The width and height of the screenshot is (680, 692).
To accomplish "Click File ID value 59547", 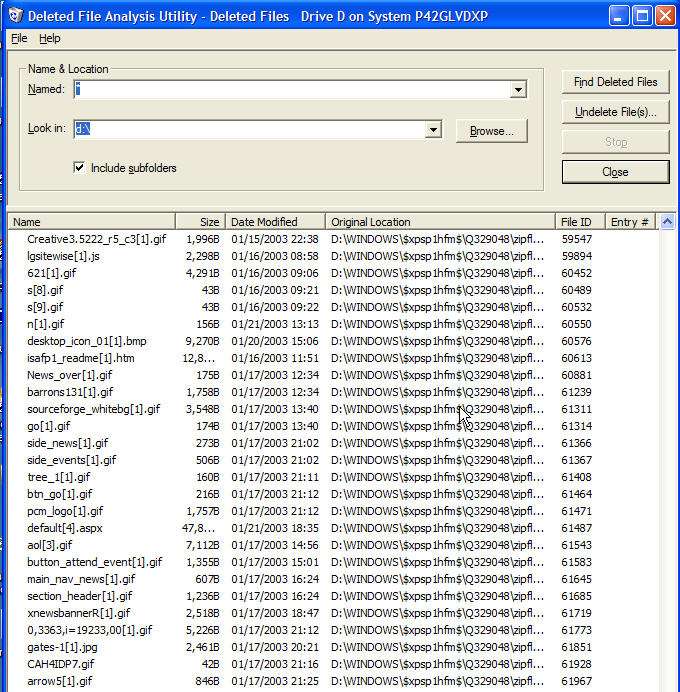I will point(576,239).
